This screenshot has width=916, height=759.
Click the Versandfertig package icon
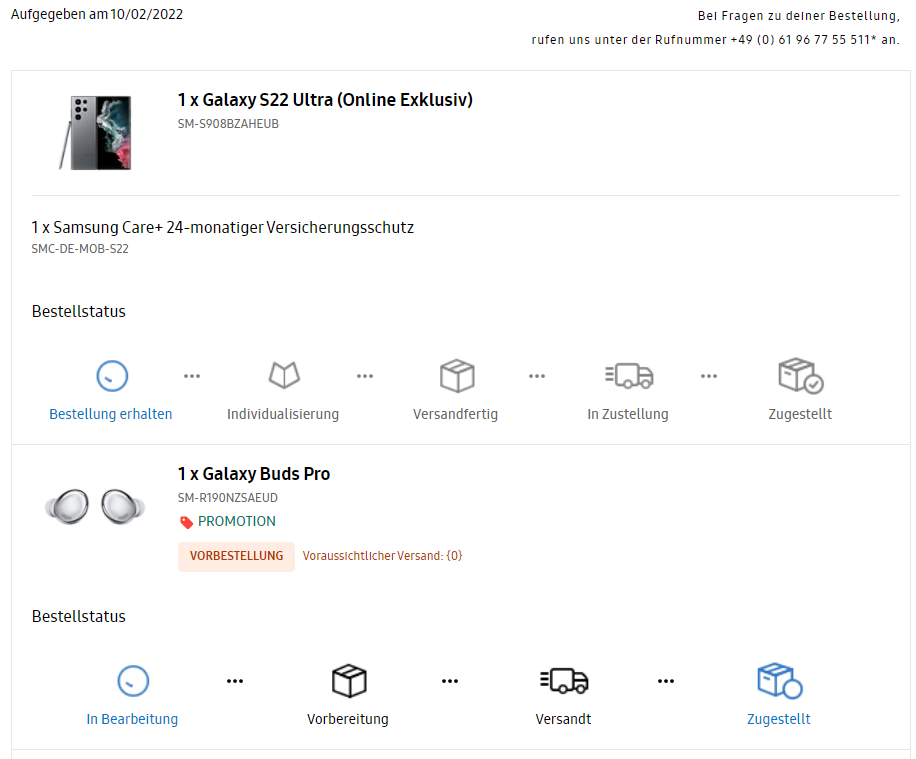tap(457, 376)
